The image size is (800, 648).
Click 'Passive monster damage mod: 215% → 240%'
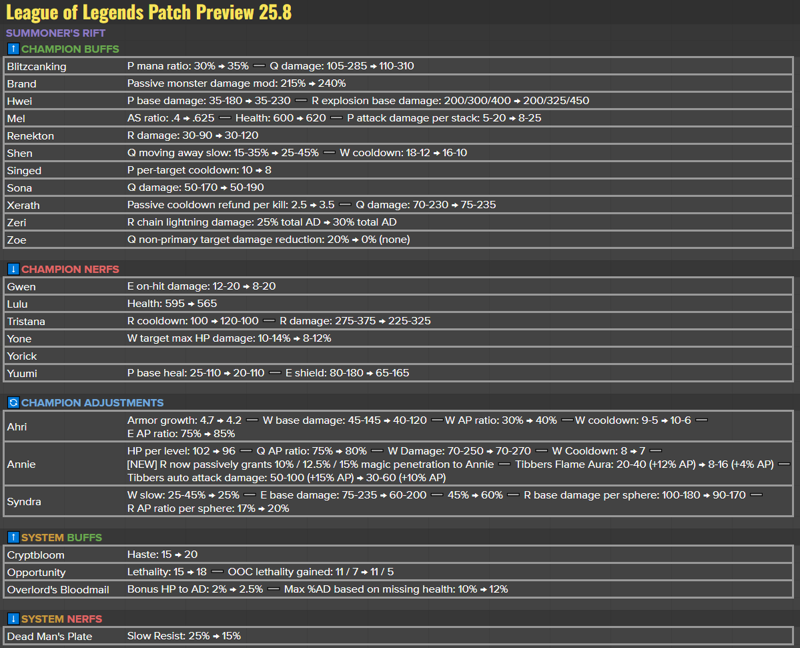[236, 83]
